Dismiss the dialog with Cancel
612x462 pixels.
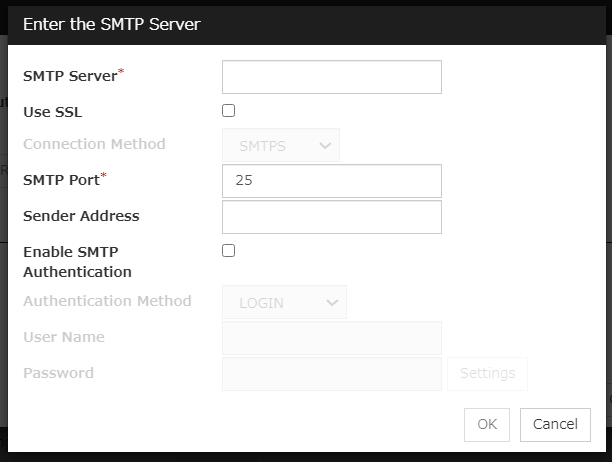point(555,424)
